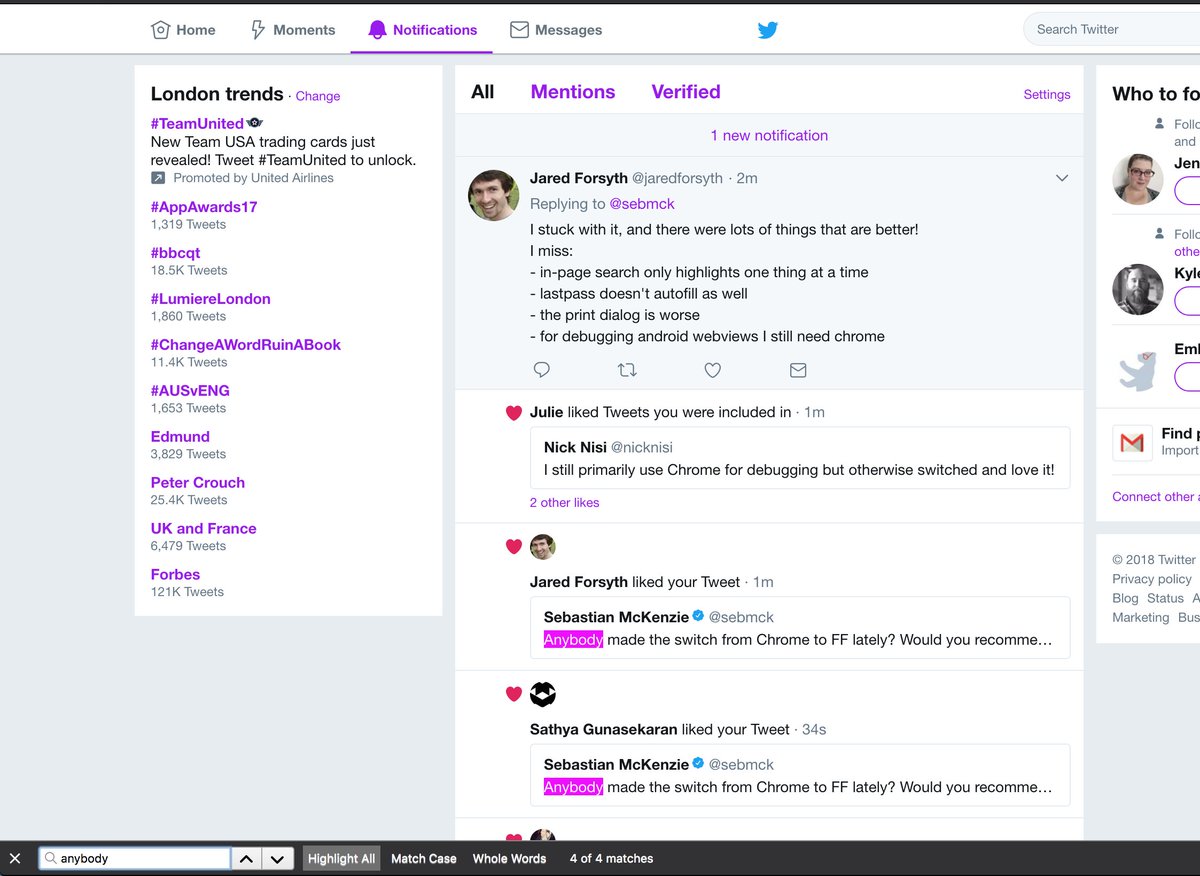Click the Status footer link
1200x876 pixels.
1165,598
